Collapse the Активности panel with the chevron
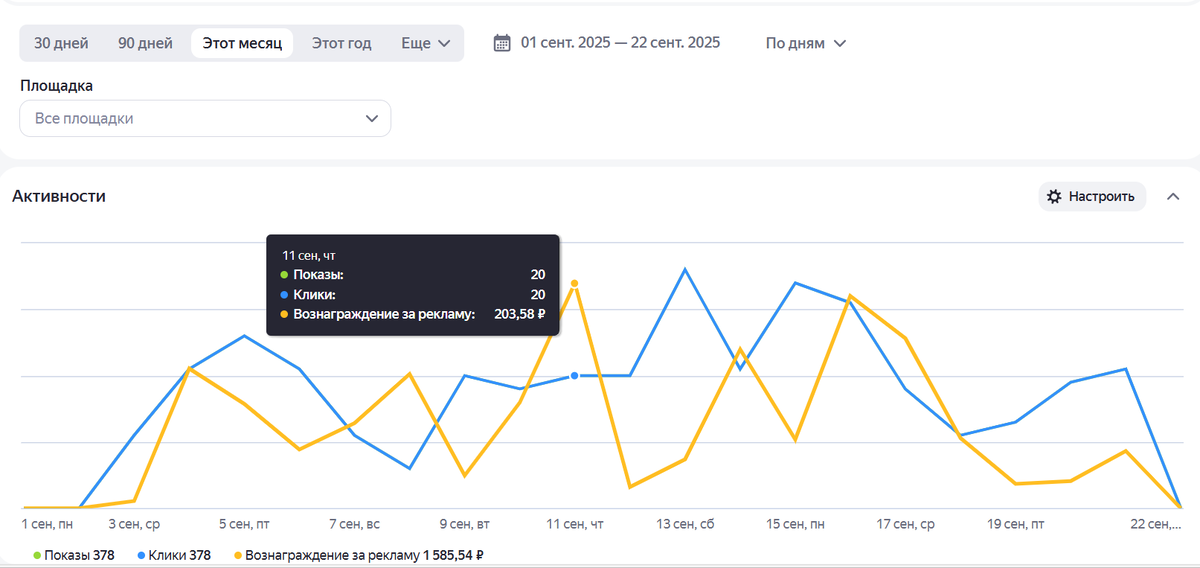Viewport: 1200px width, 568px height. (x=1174, y=197)
